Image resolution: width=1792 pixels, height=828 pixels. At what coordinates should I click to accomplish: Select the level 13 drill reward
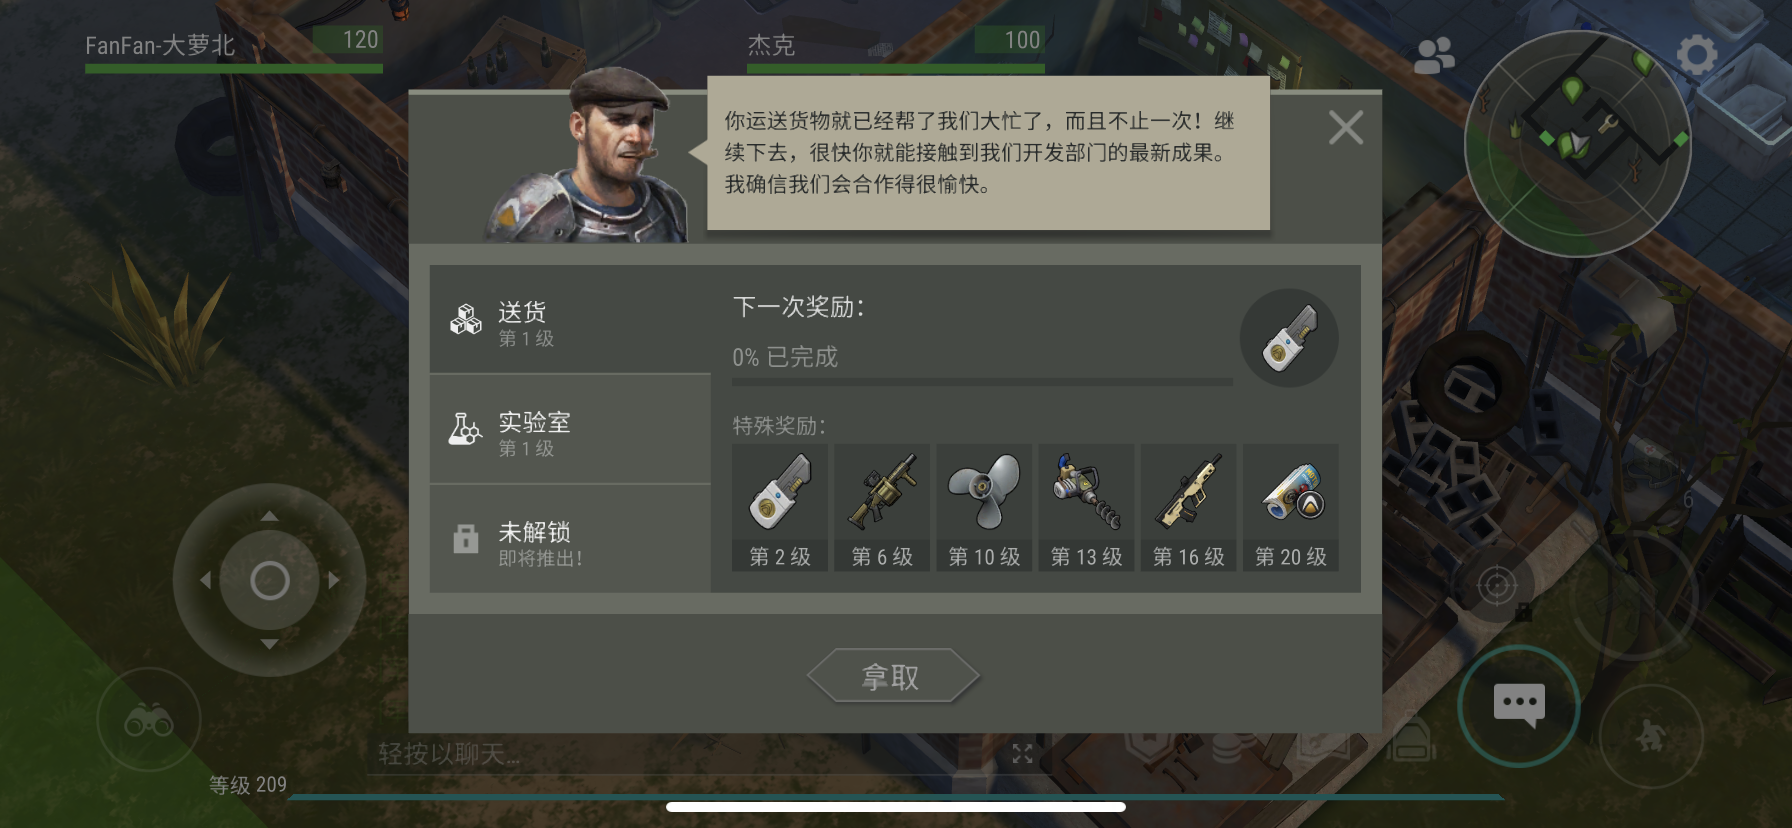(x=1086, y=508)
